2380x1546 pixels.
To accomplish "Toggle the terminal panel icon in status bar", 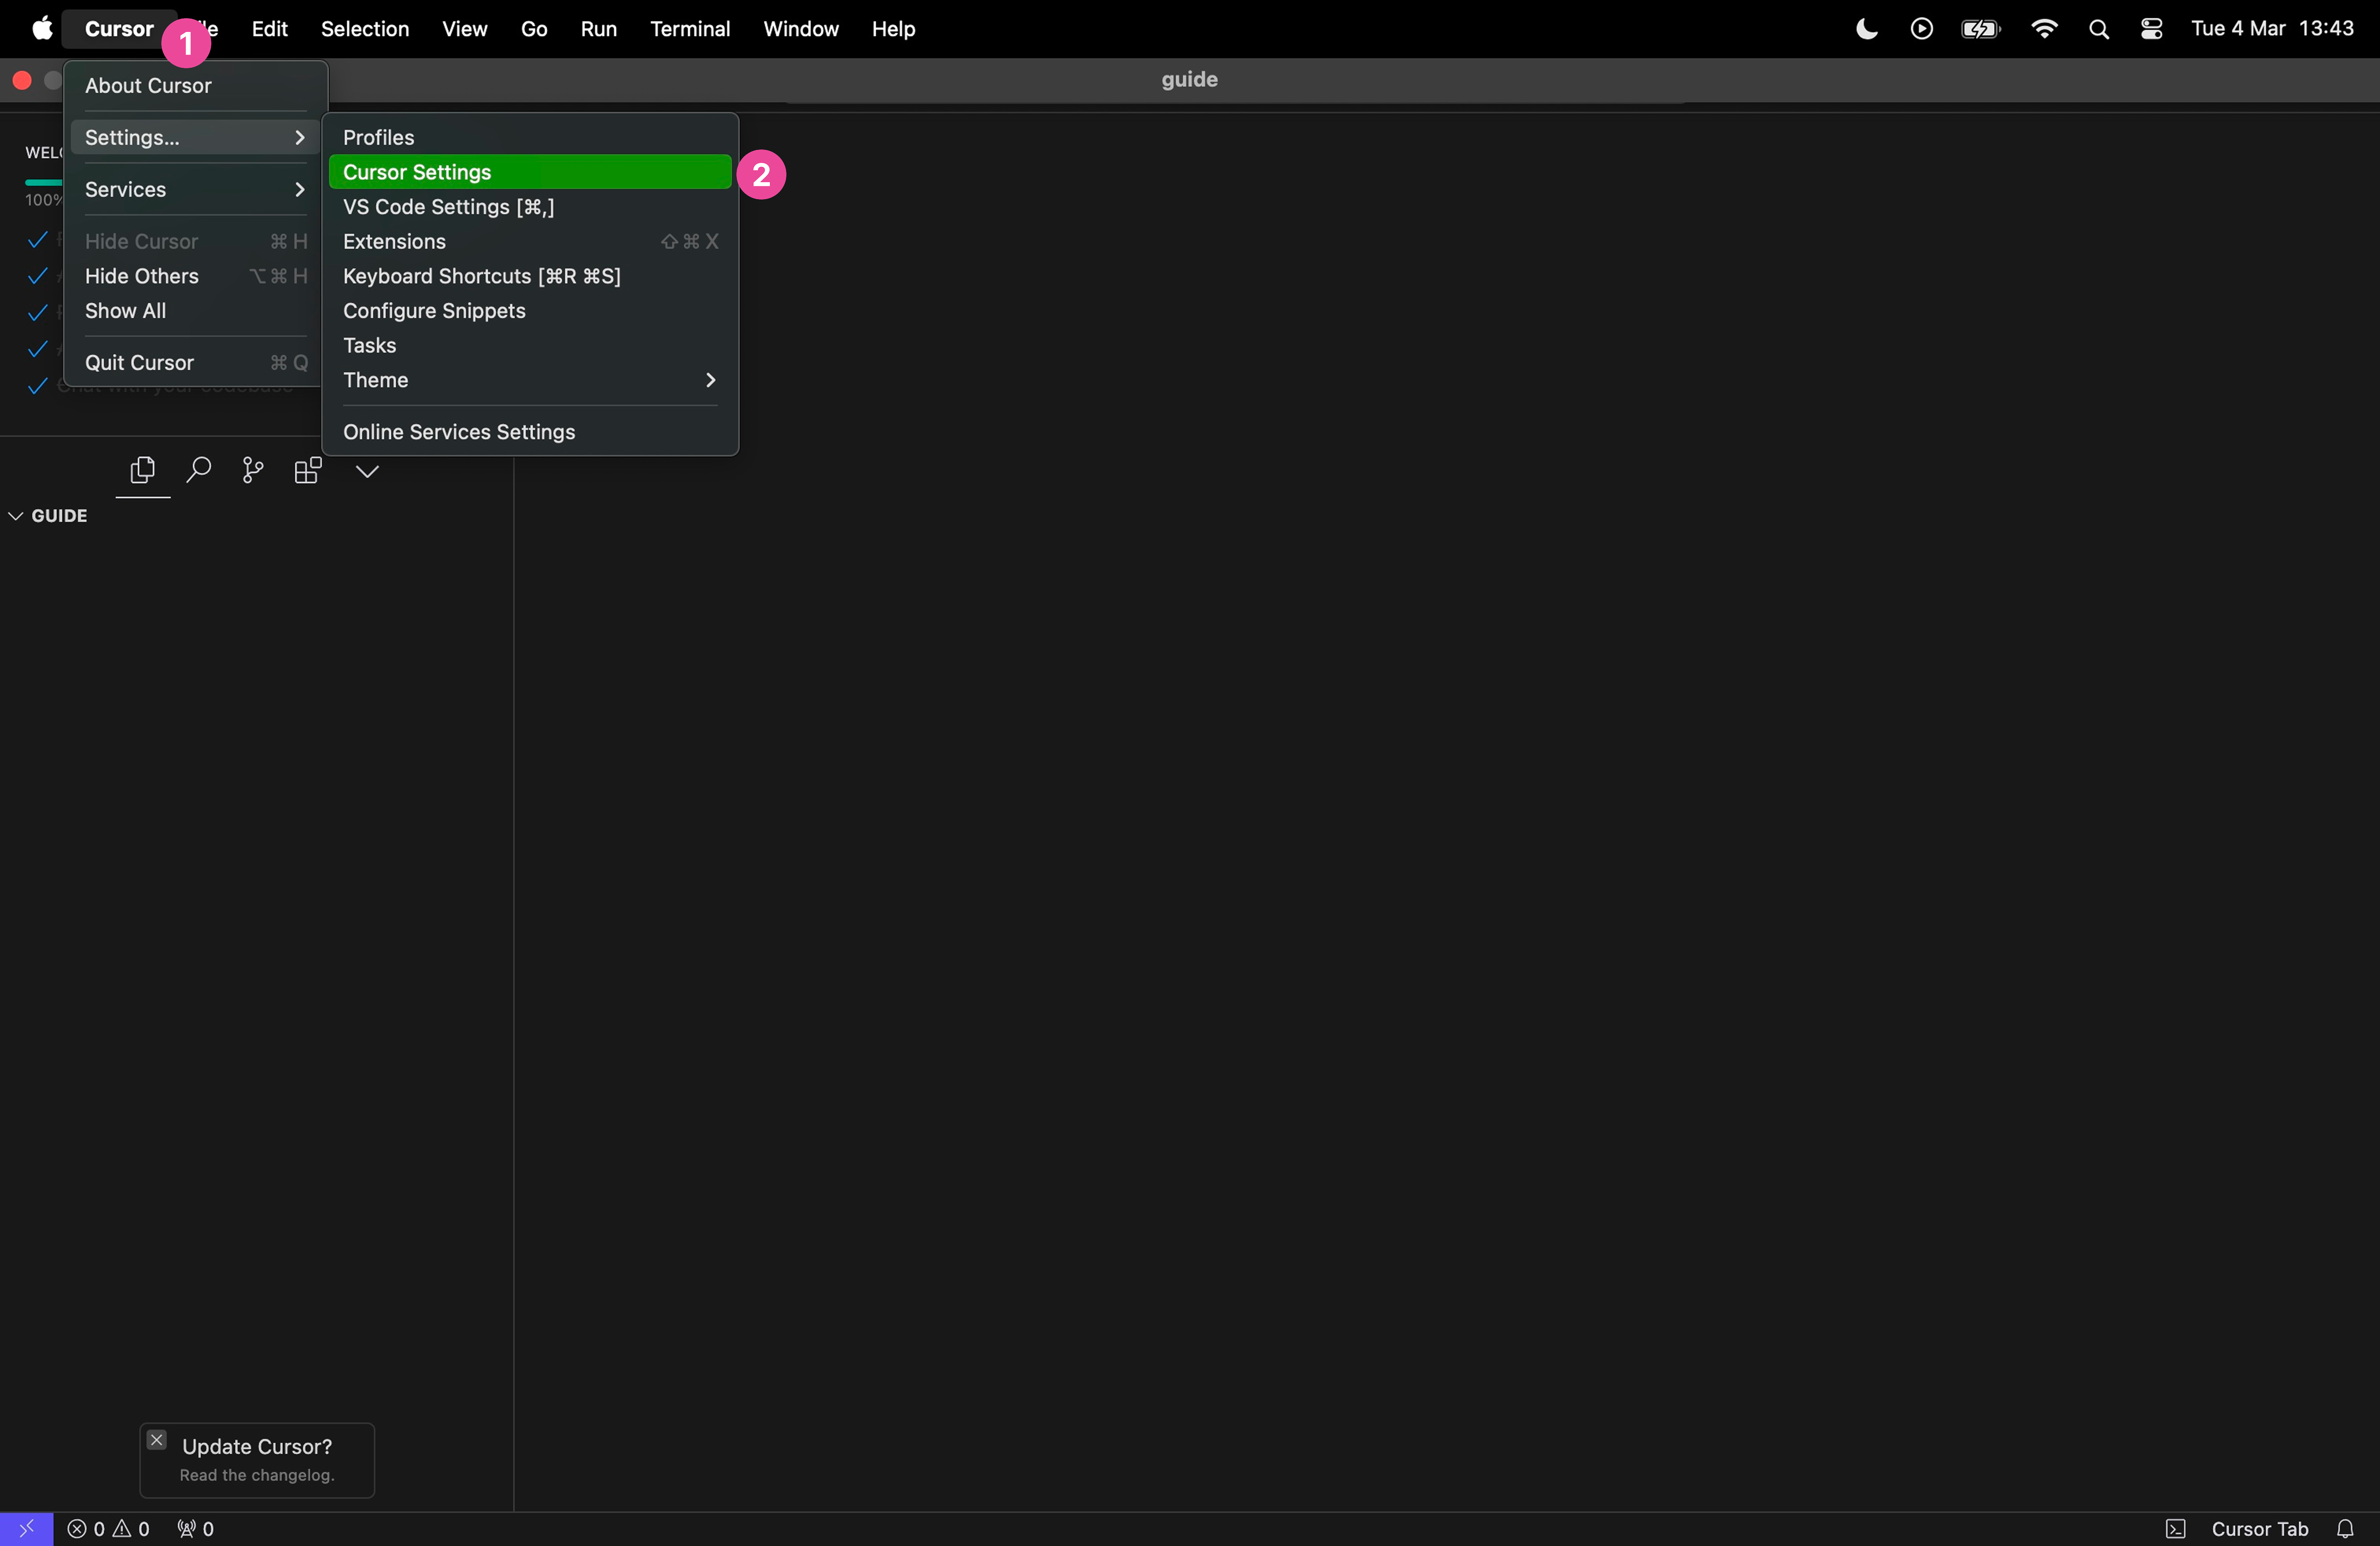I will [x=2175, y=1529].
